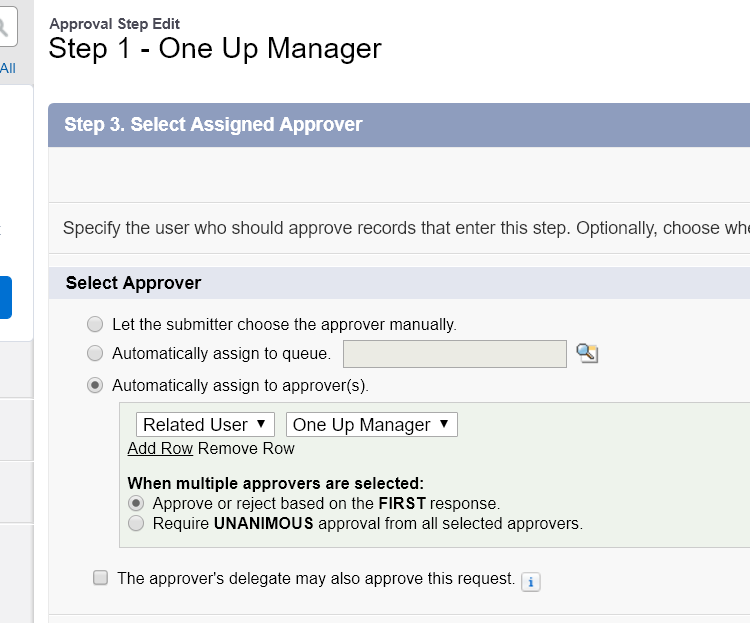Click the 'All' link in sidebar
Screen dimensions: 750x623
pos(8,68)
